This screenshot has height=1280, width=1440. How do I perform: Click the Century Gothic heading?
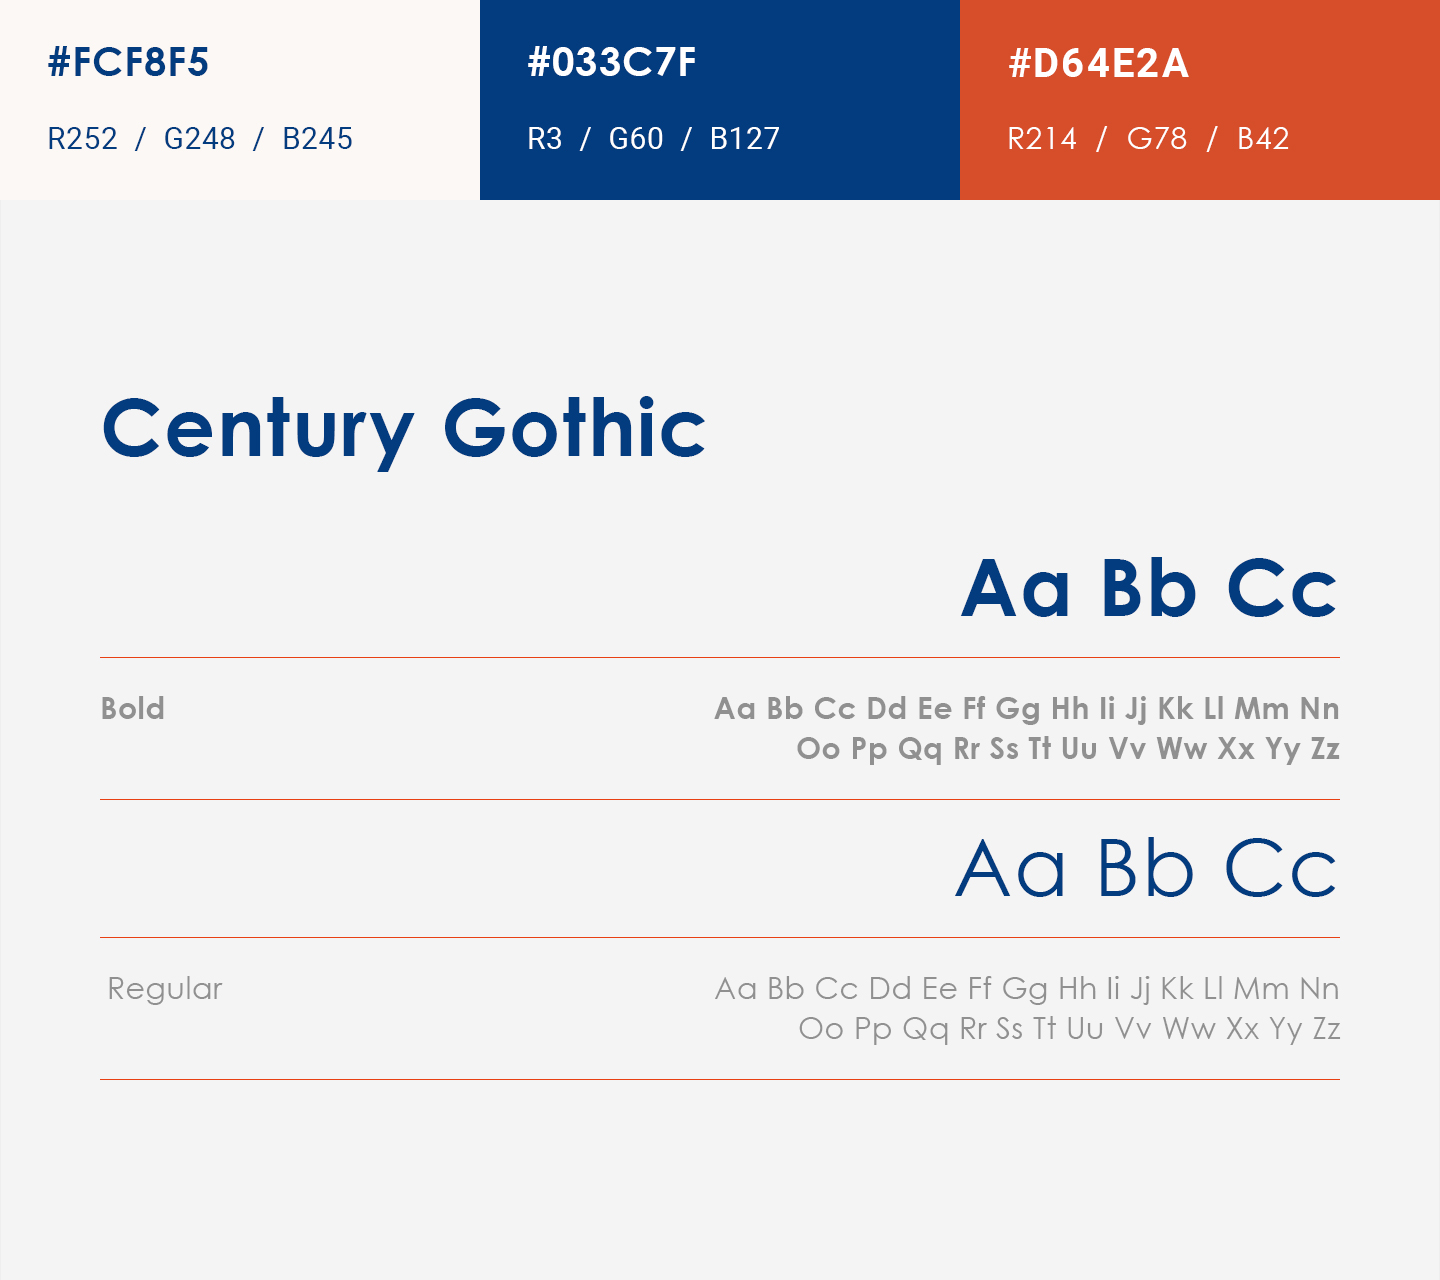(404, 428)
